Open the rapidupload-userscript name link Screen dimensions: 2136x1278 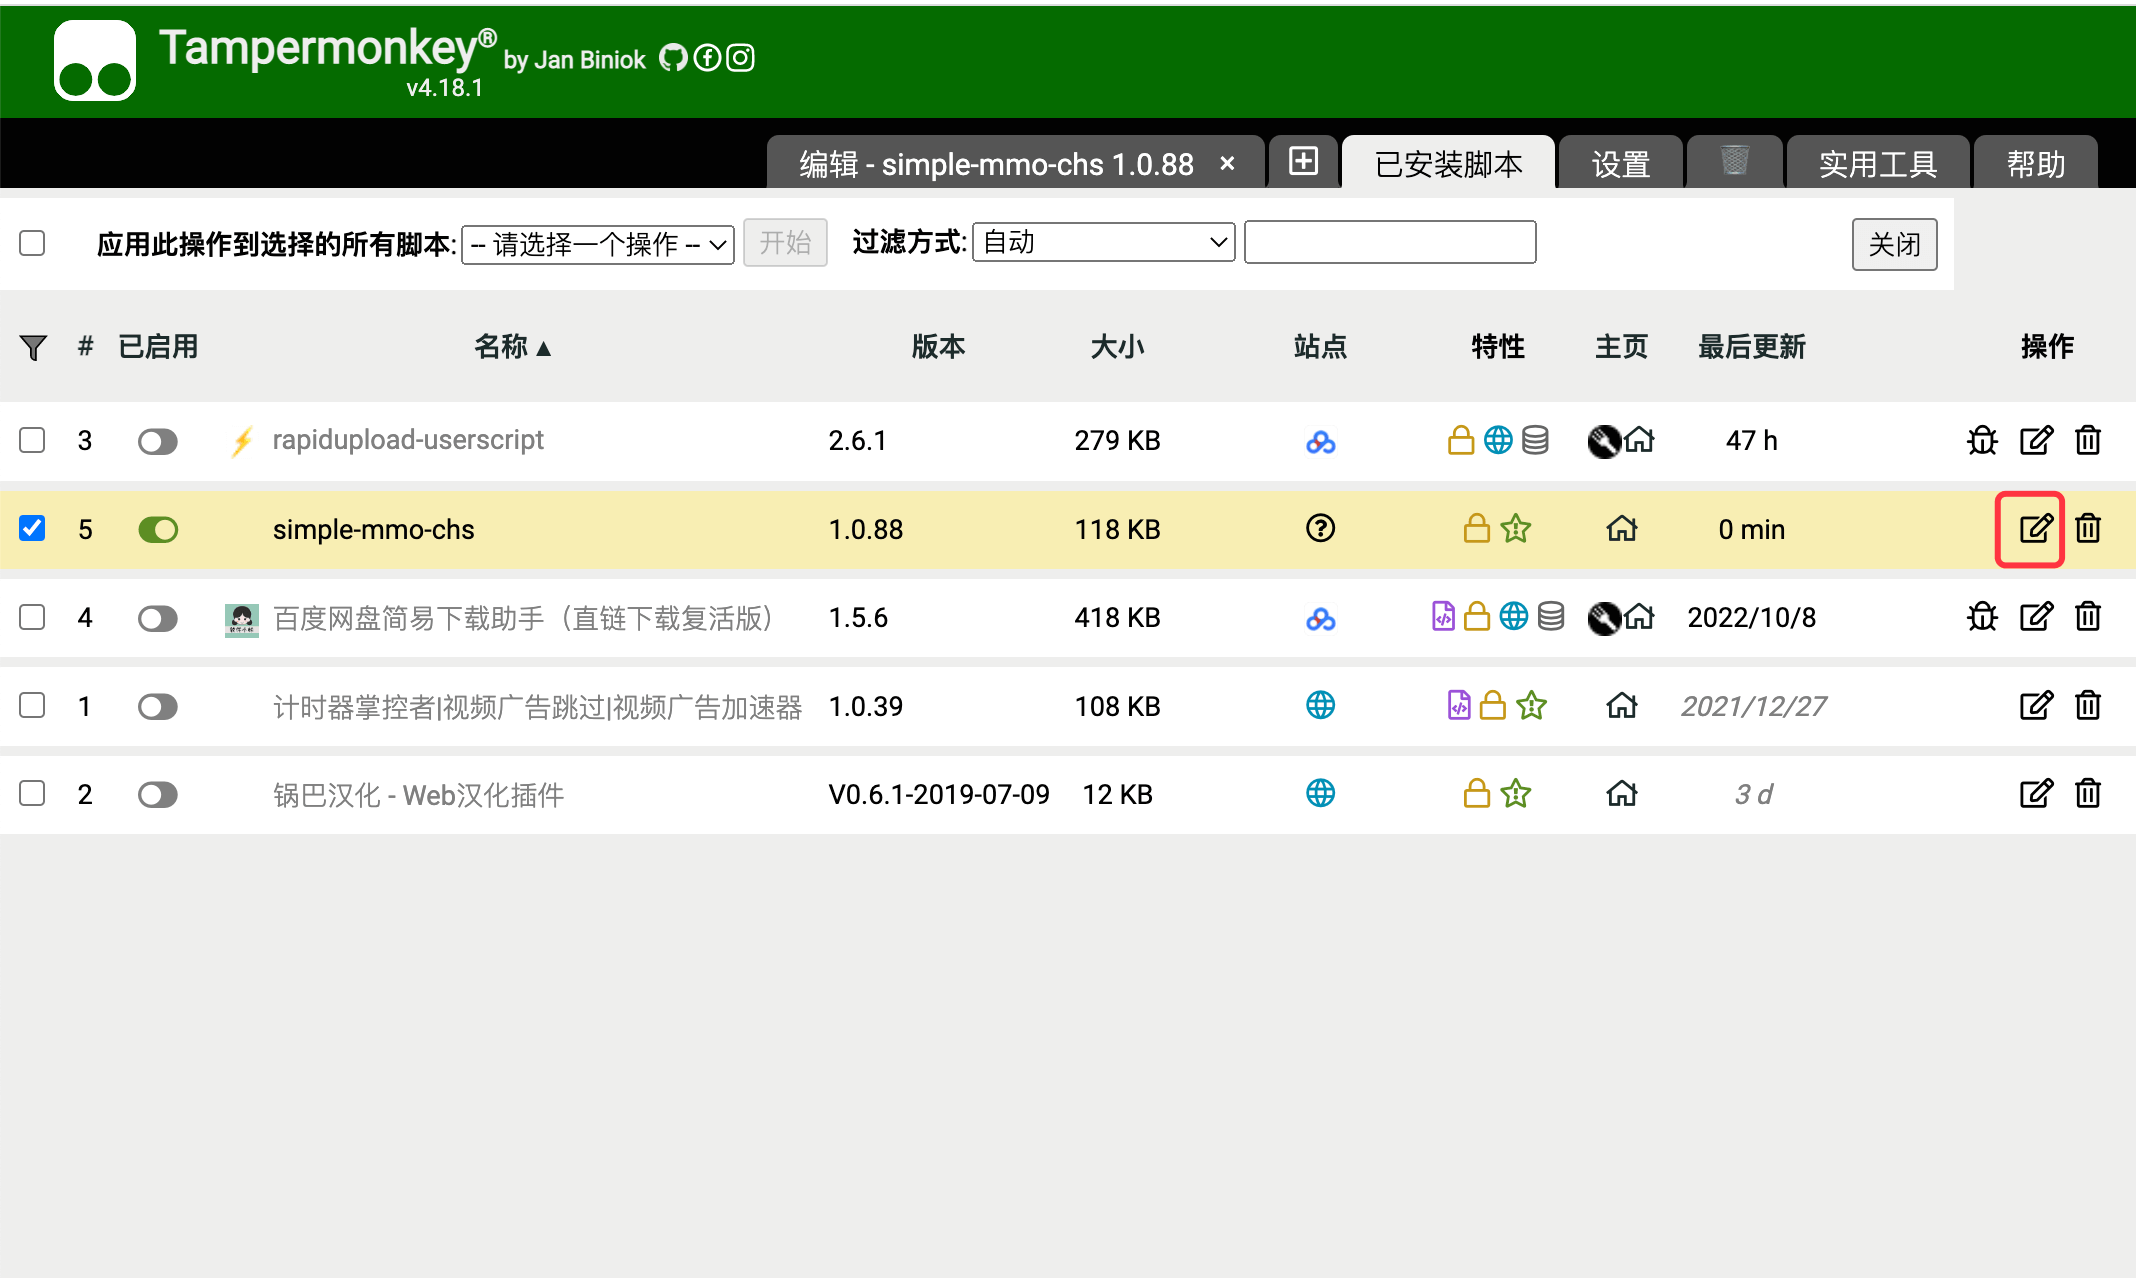click(x=407, y=440)
